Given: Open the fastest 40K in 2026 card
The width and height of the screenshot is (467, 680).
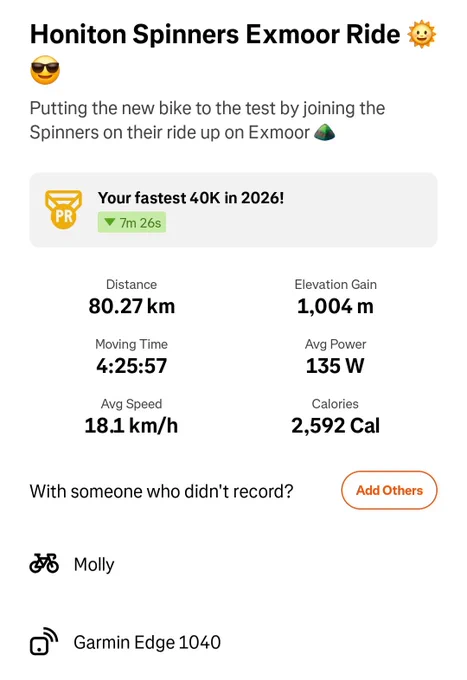Looking at the screenshot, I should (x=233, y=210).
